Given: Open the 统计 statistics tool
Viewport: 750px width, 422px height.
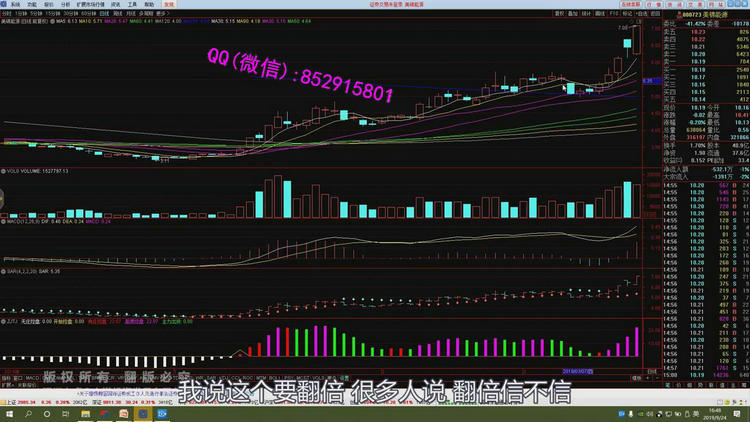Looking at the screenshot, I should (x=588, y=12).
